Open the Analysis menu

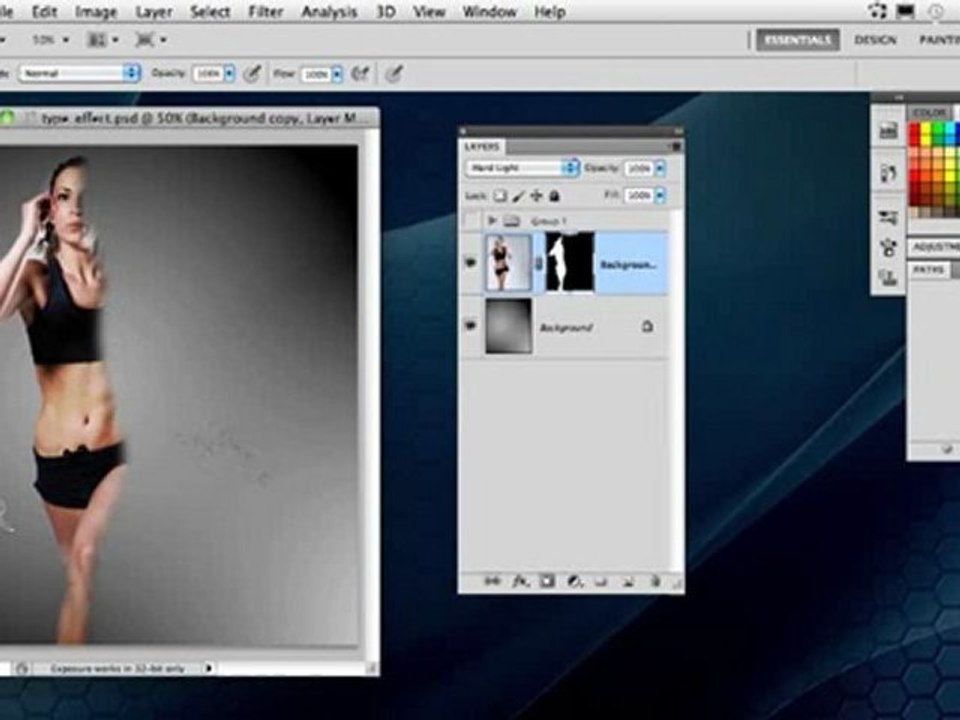coord(329,12)
